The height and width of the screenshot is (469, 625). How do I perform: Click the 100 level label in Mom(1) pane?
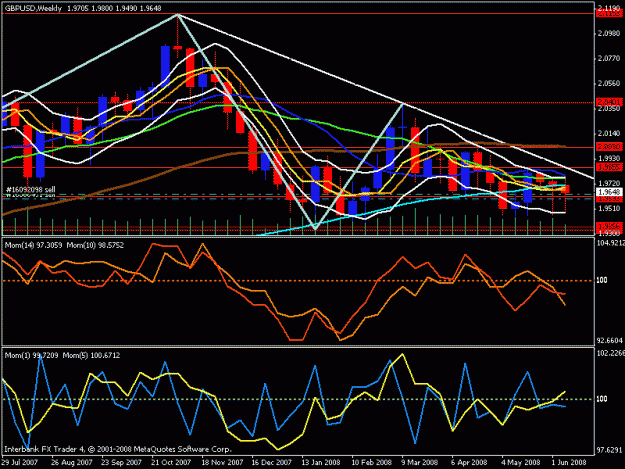[602, 399]
